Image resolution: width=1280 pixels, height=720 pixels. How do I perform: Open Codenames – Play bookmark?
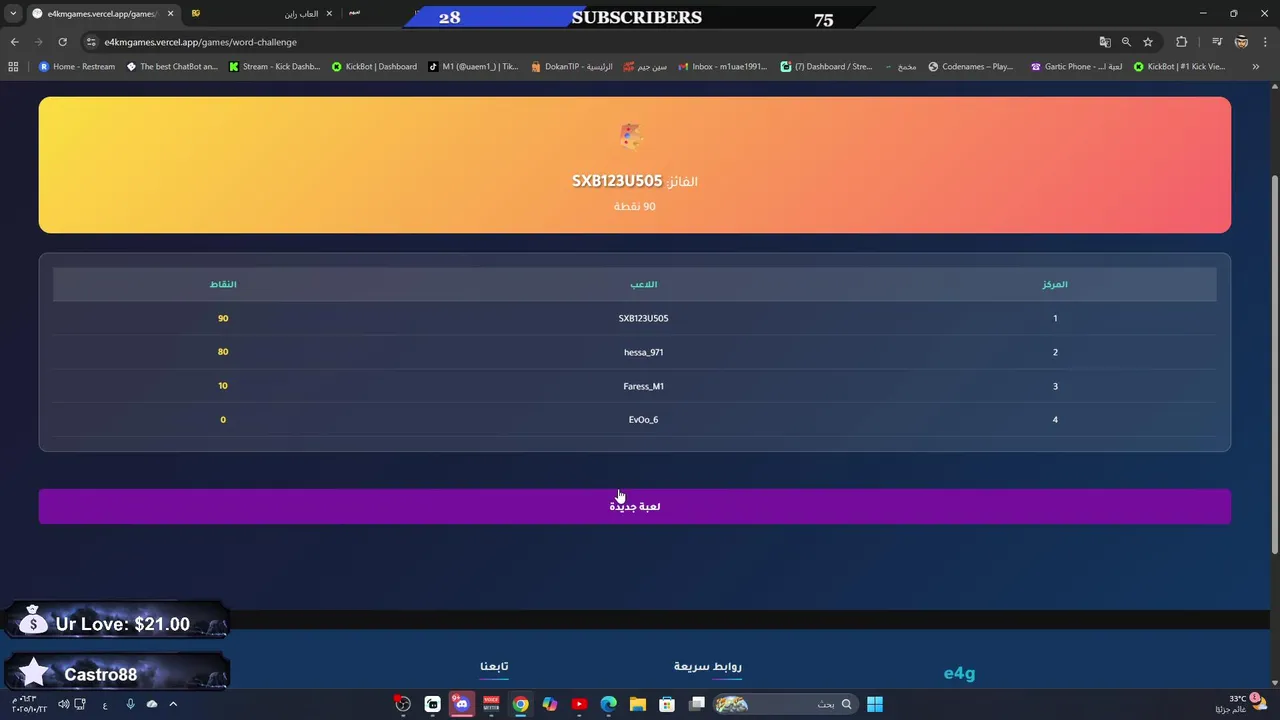971,67
